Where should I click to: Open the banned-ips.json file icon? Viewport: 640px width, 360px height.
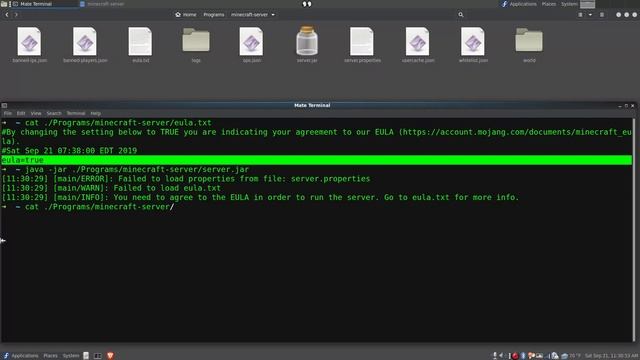pos(29,41)
